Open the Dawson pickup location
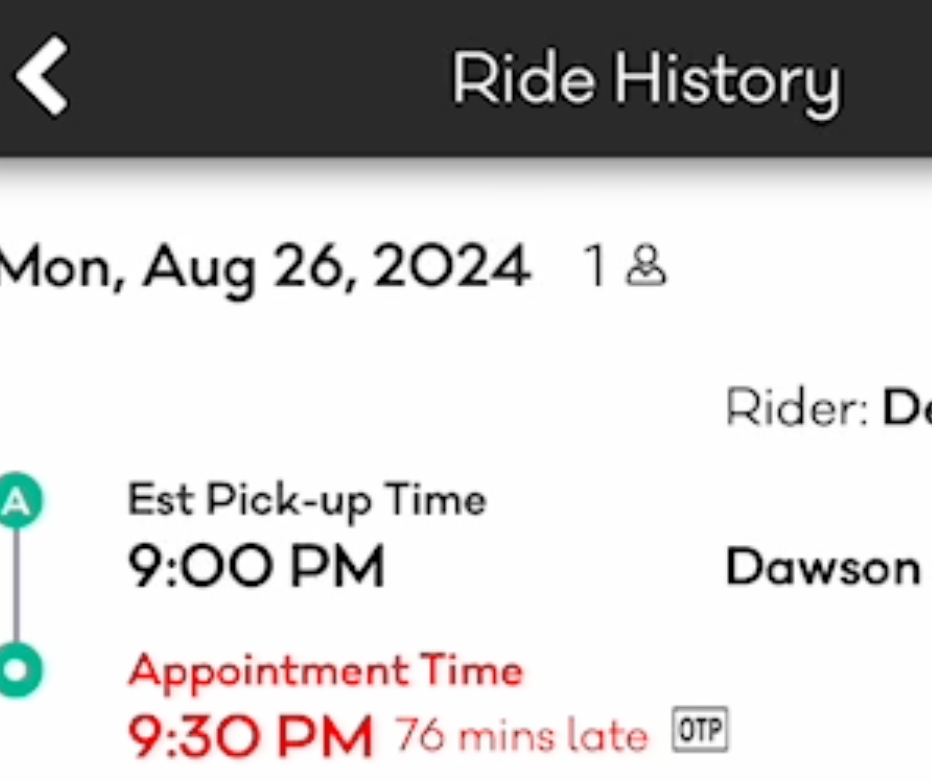Screen dimensions: 932x782 click(x=823, y=569)
